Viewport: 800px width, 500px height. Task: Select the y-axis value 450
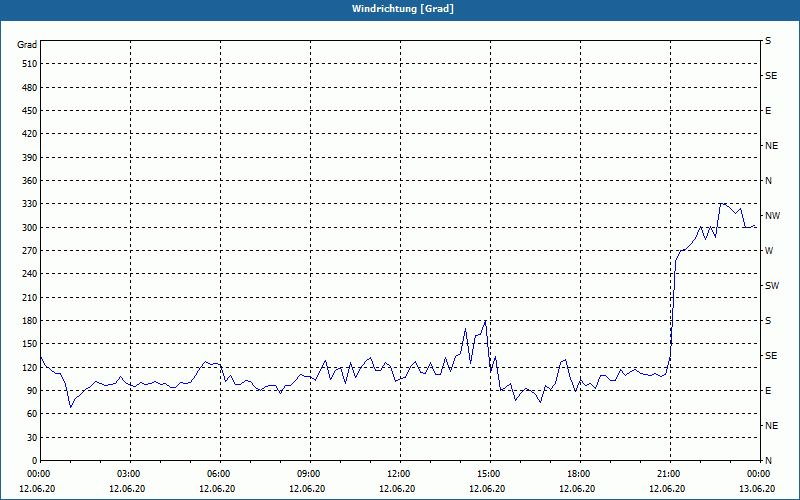coord(30,111)
